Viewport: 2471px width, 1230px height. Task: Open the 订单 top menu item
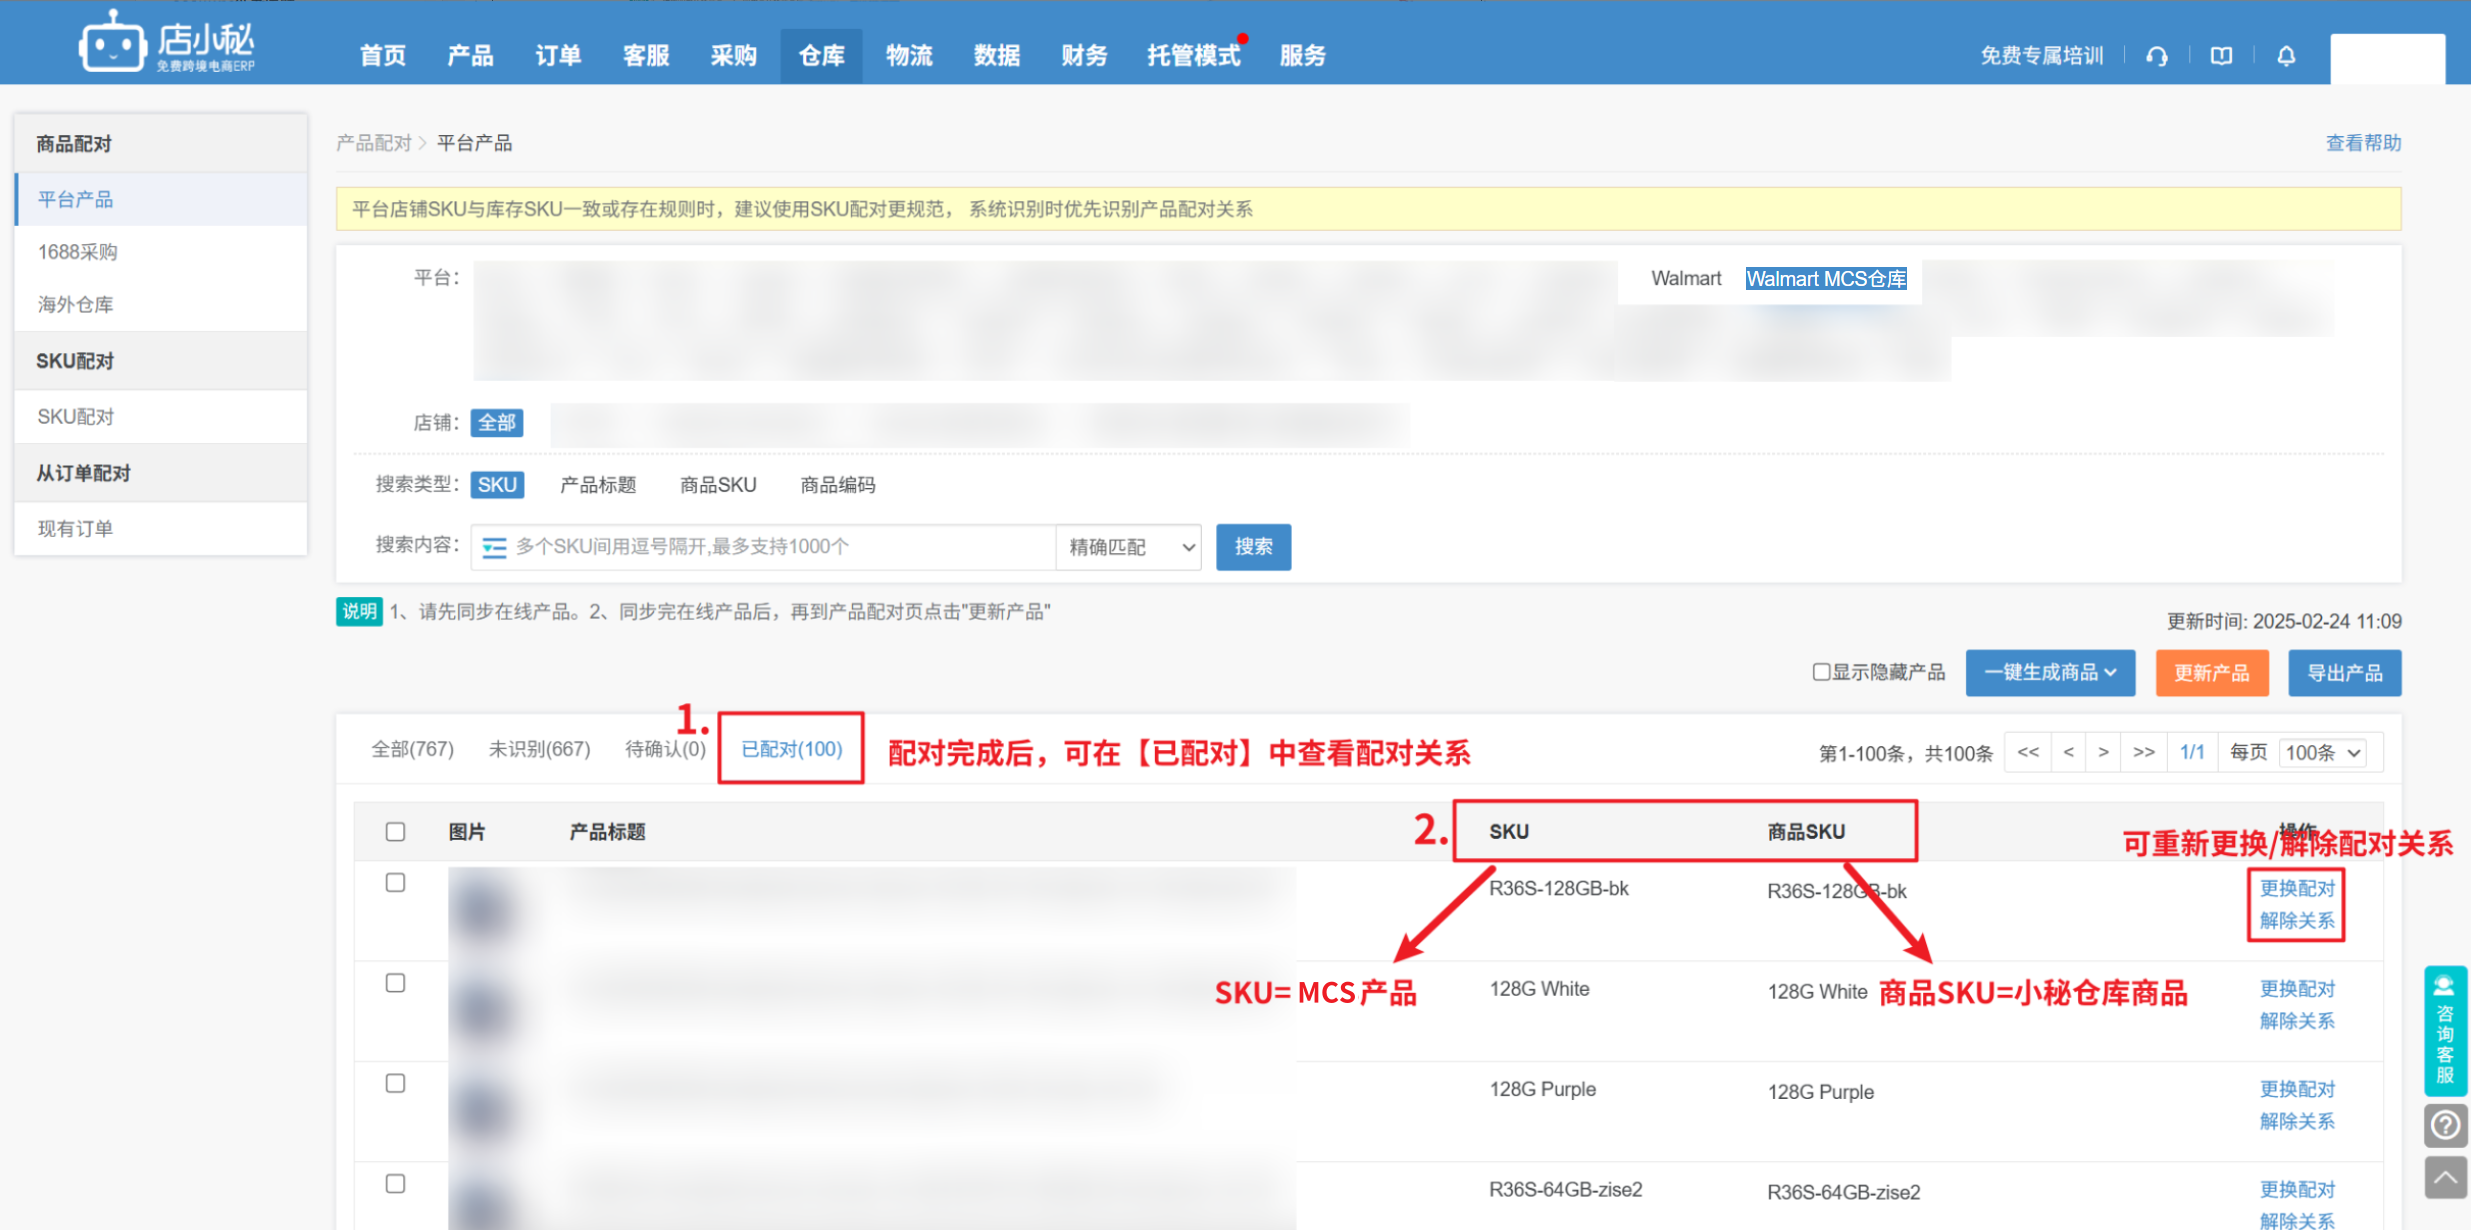tap(558, 56)
